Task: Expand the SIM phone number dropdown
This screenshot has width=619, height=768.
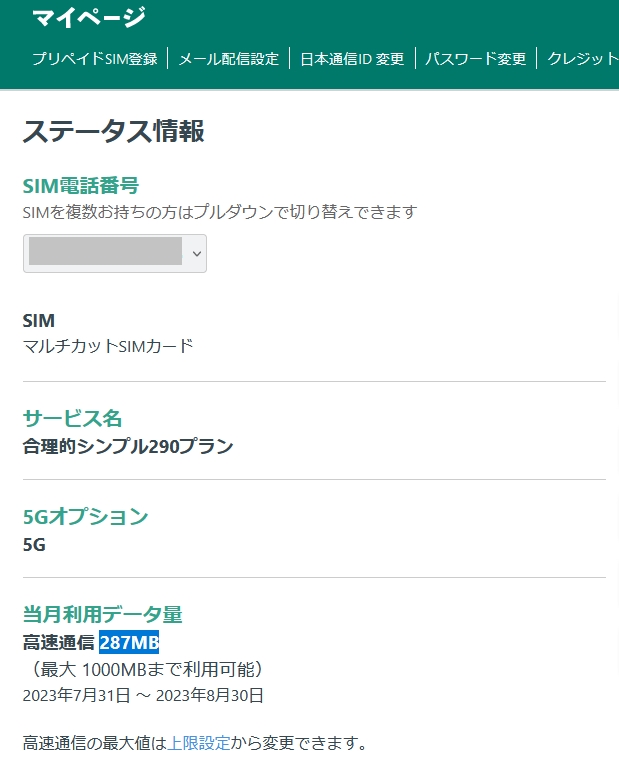Action: 115,253
